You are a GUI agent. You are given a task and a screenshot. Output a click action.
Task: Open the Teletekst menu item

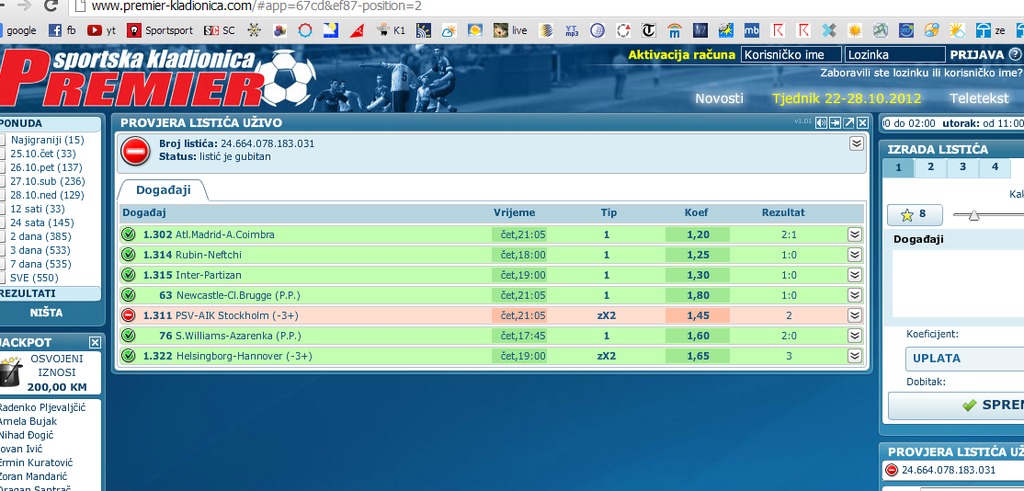980,99
